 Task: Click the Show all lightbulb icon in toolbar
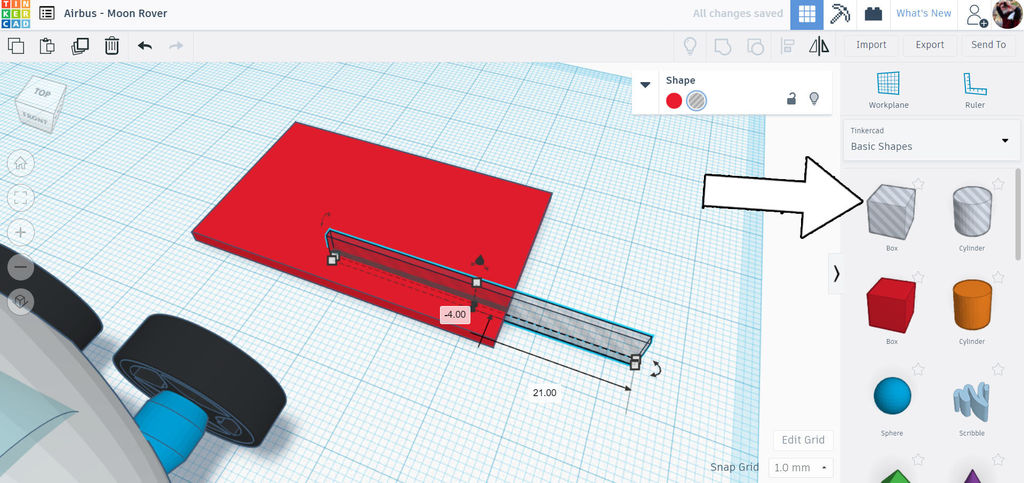pyautogui.click(x=690, y=46)
